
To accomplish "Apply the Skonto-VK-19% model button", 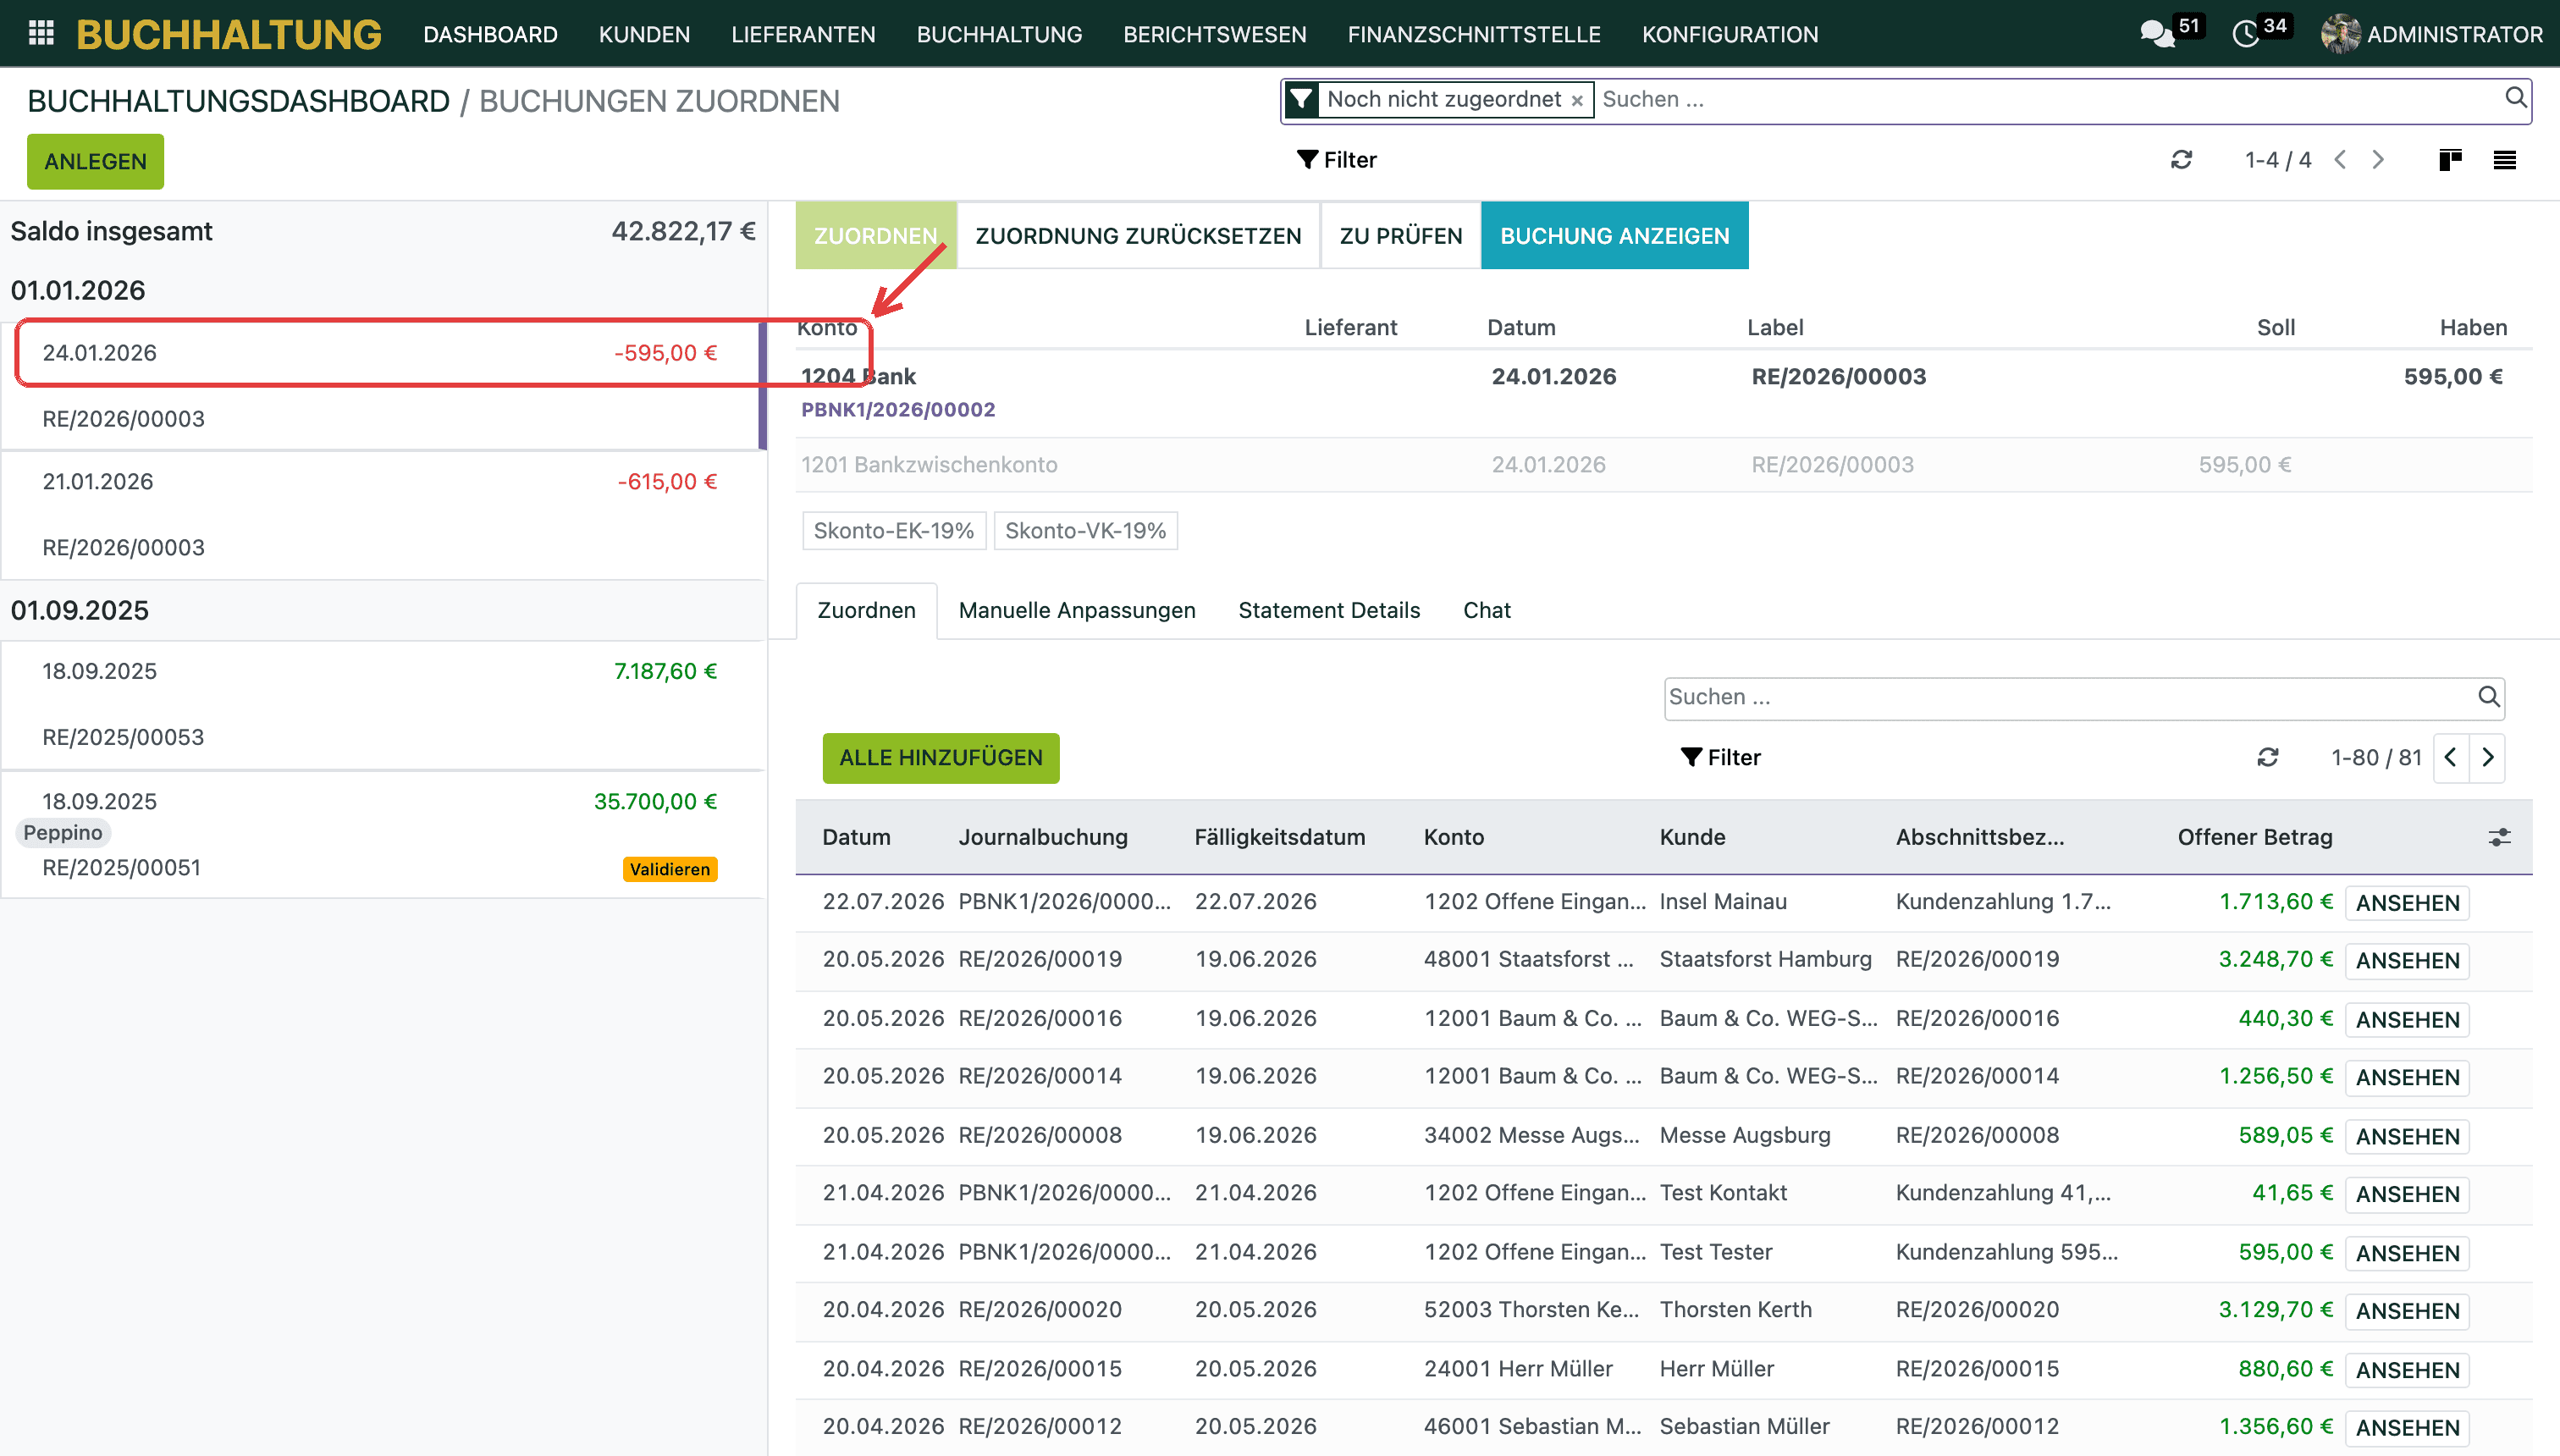I will pyautogui.click(x=1086, y=531).
